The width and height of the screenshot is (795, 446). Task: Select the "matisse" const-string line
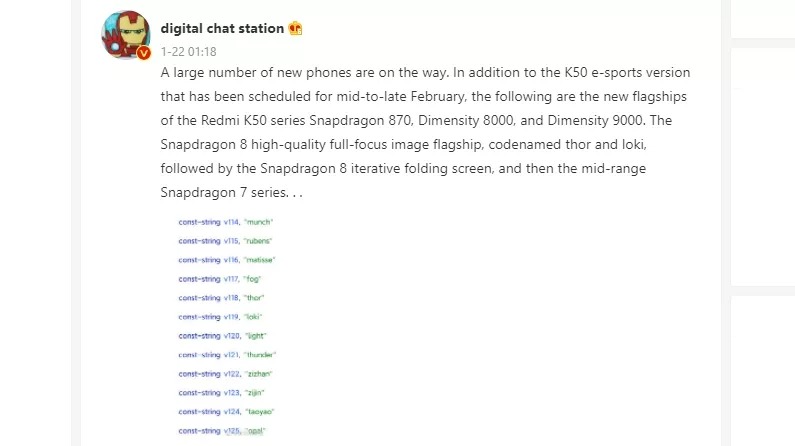(x=226, y=259)
